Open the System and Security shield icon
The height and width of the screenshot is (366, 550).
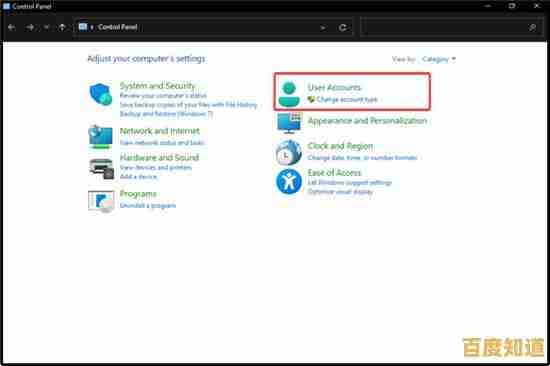tap(101, 94)
